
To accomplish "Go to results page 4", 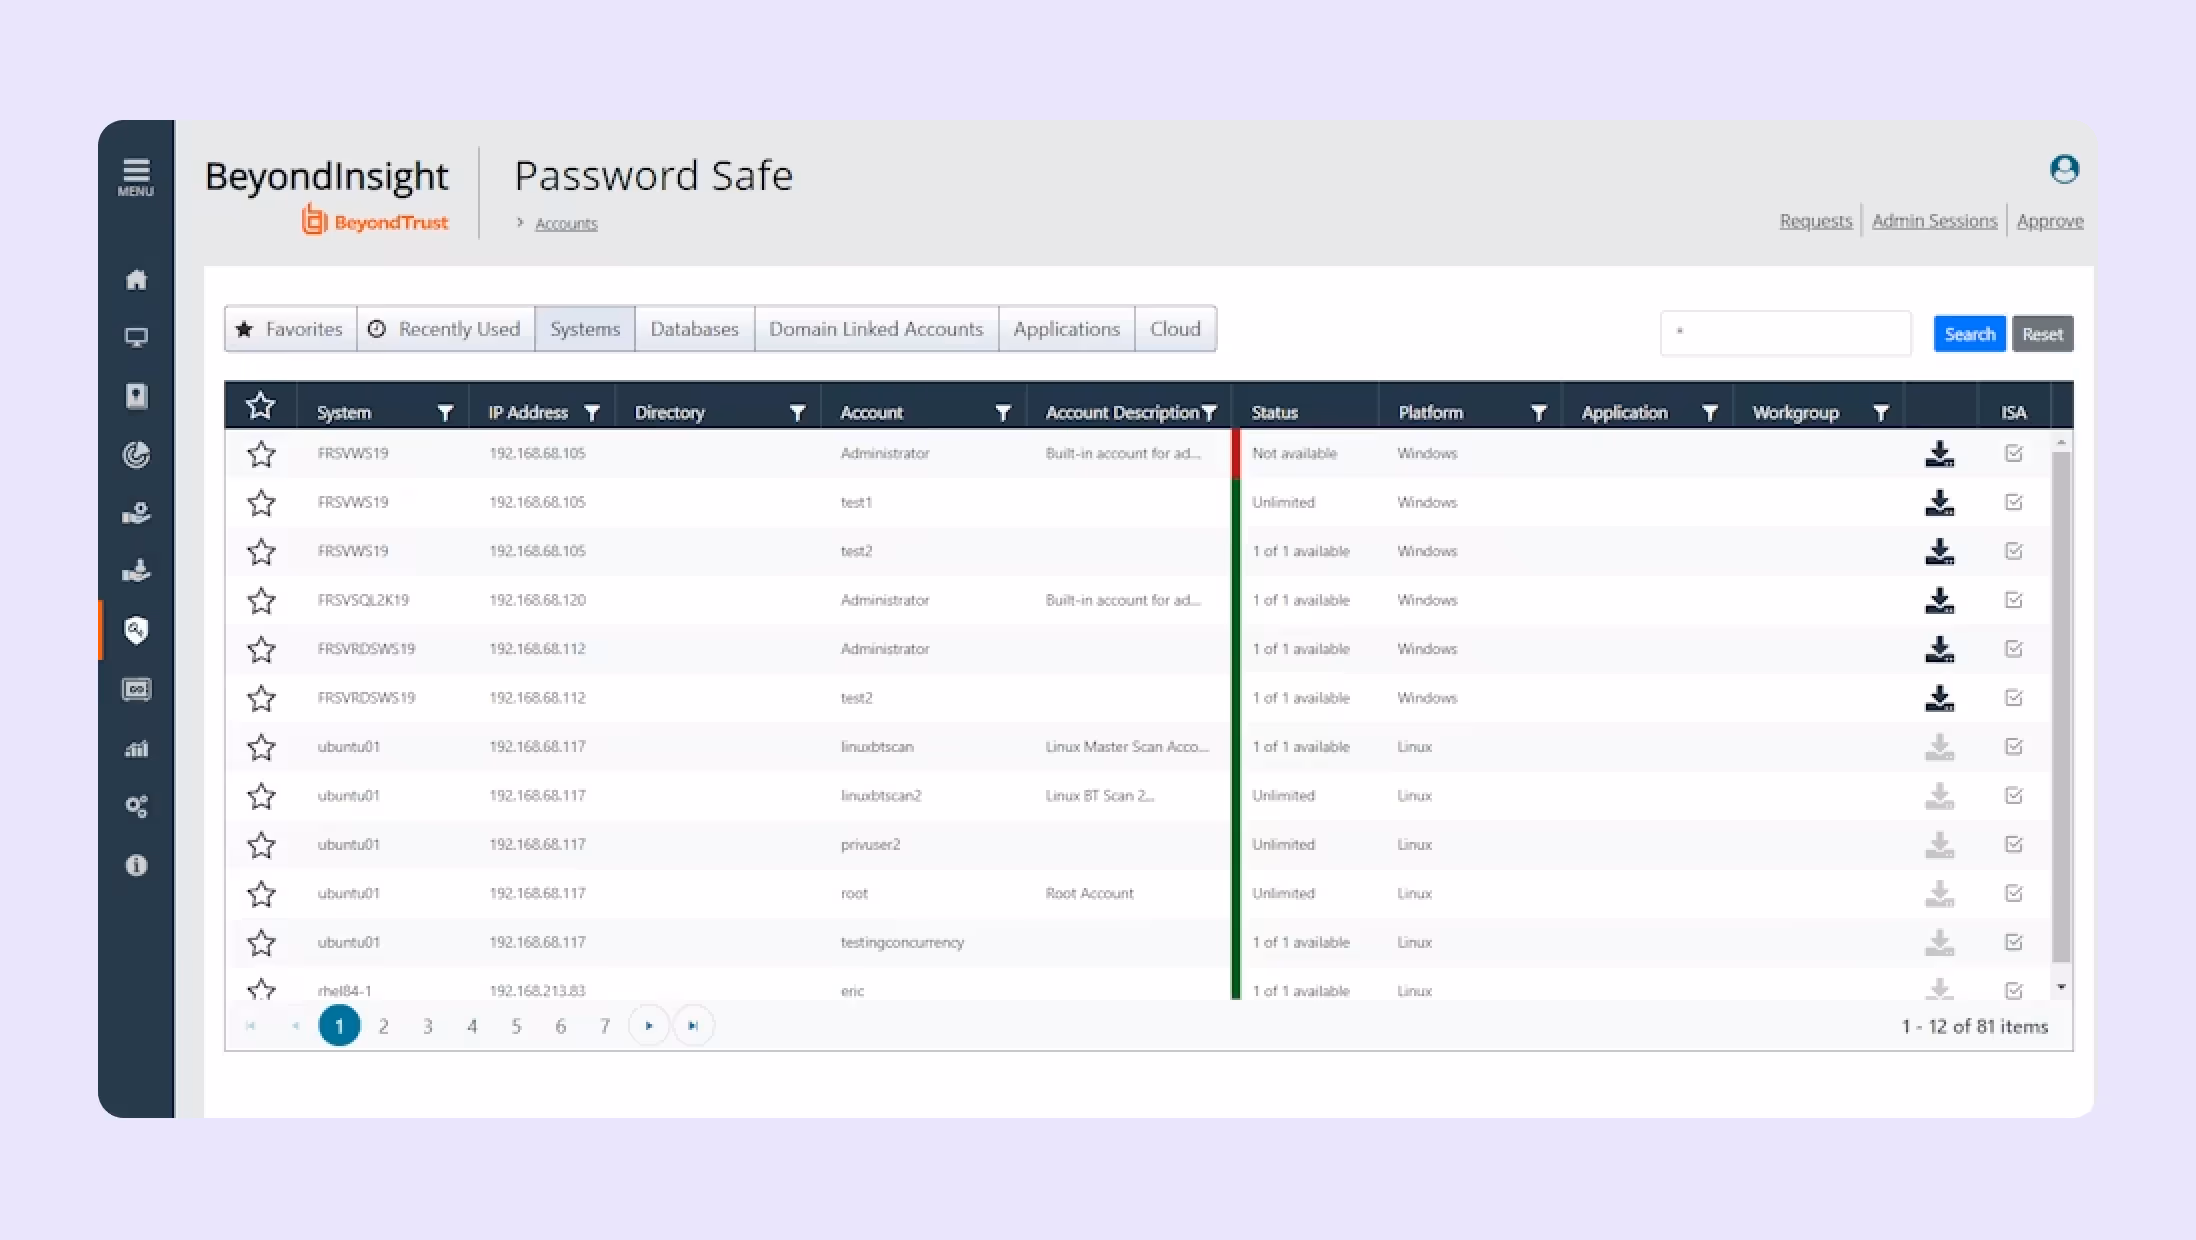I will [472, 1025].
